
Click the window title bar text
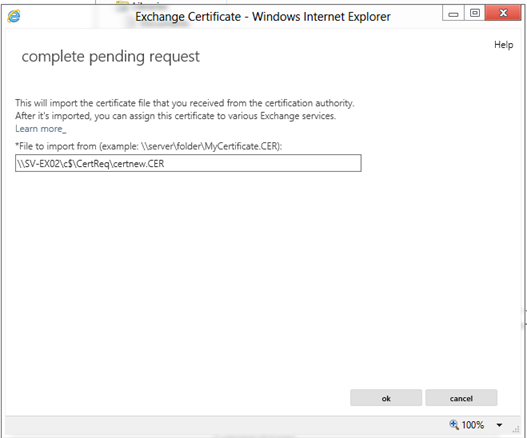[x=263, y=16]
